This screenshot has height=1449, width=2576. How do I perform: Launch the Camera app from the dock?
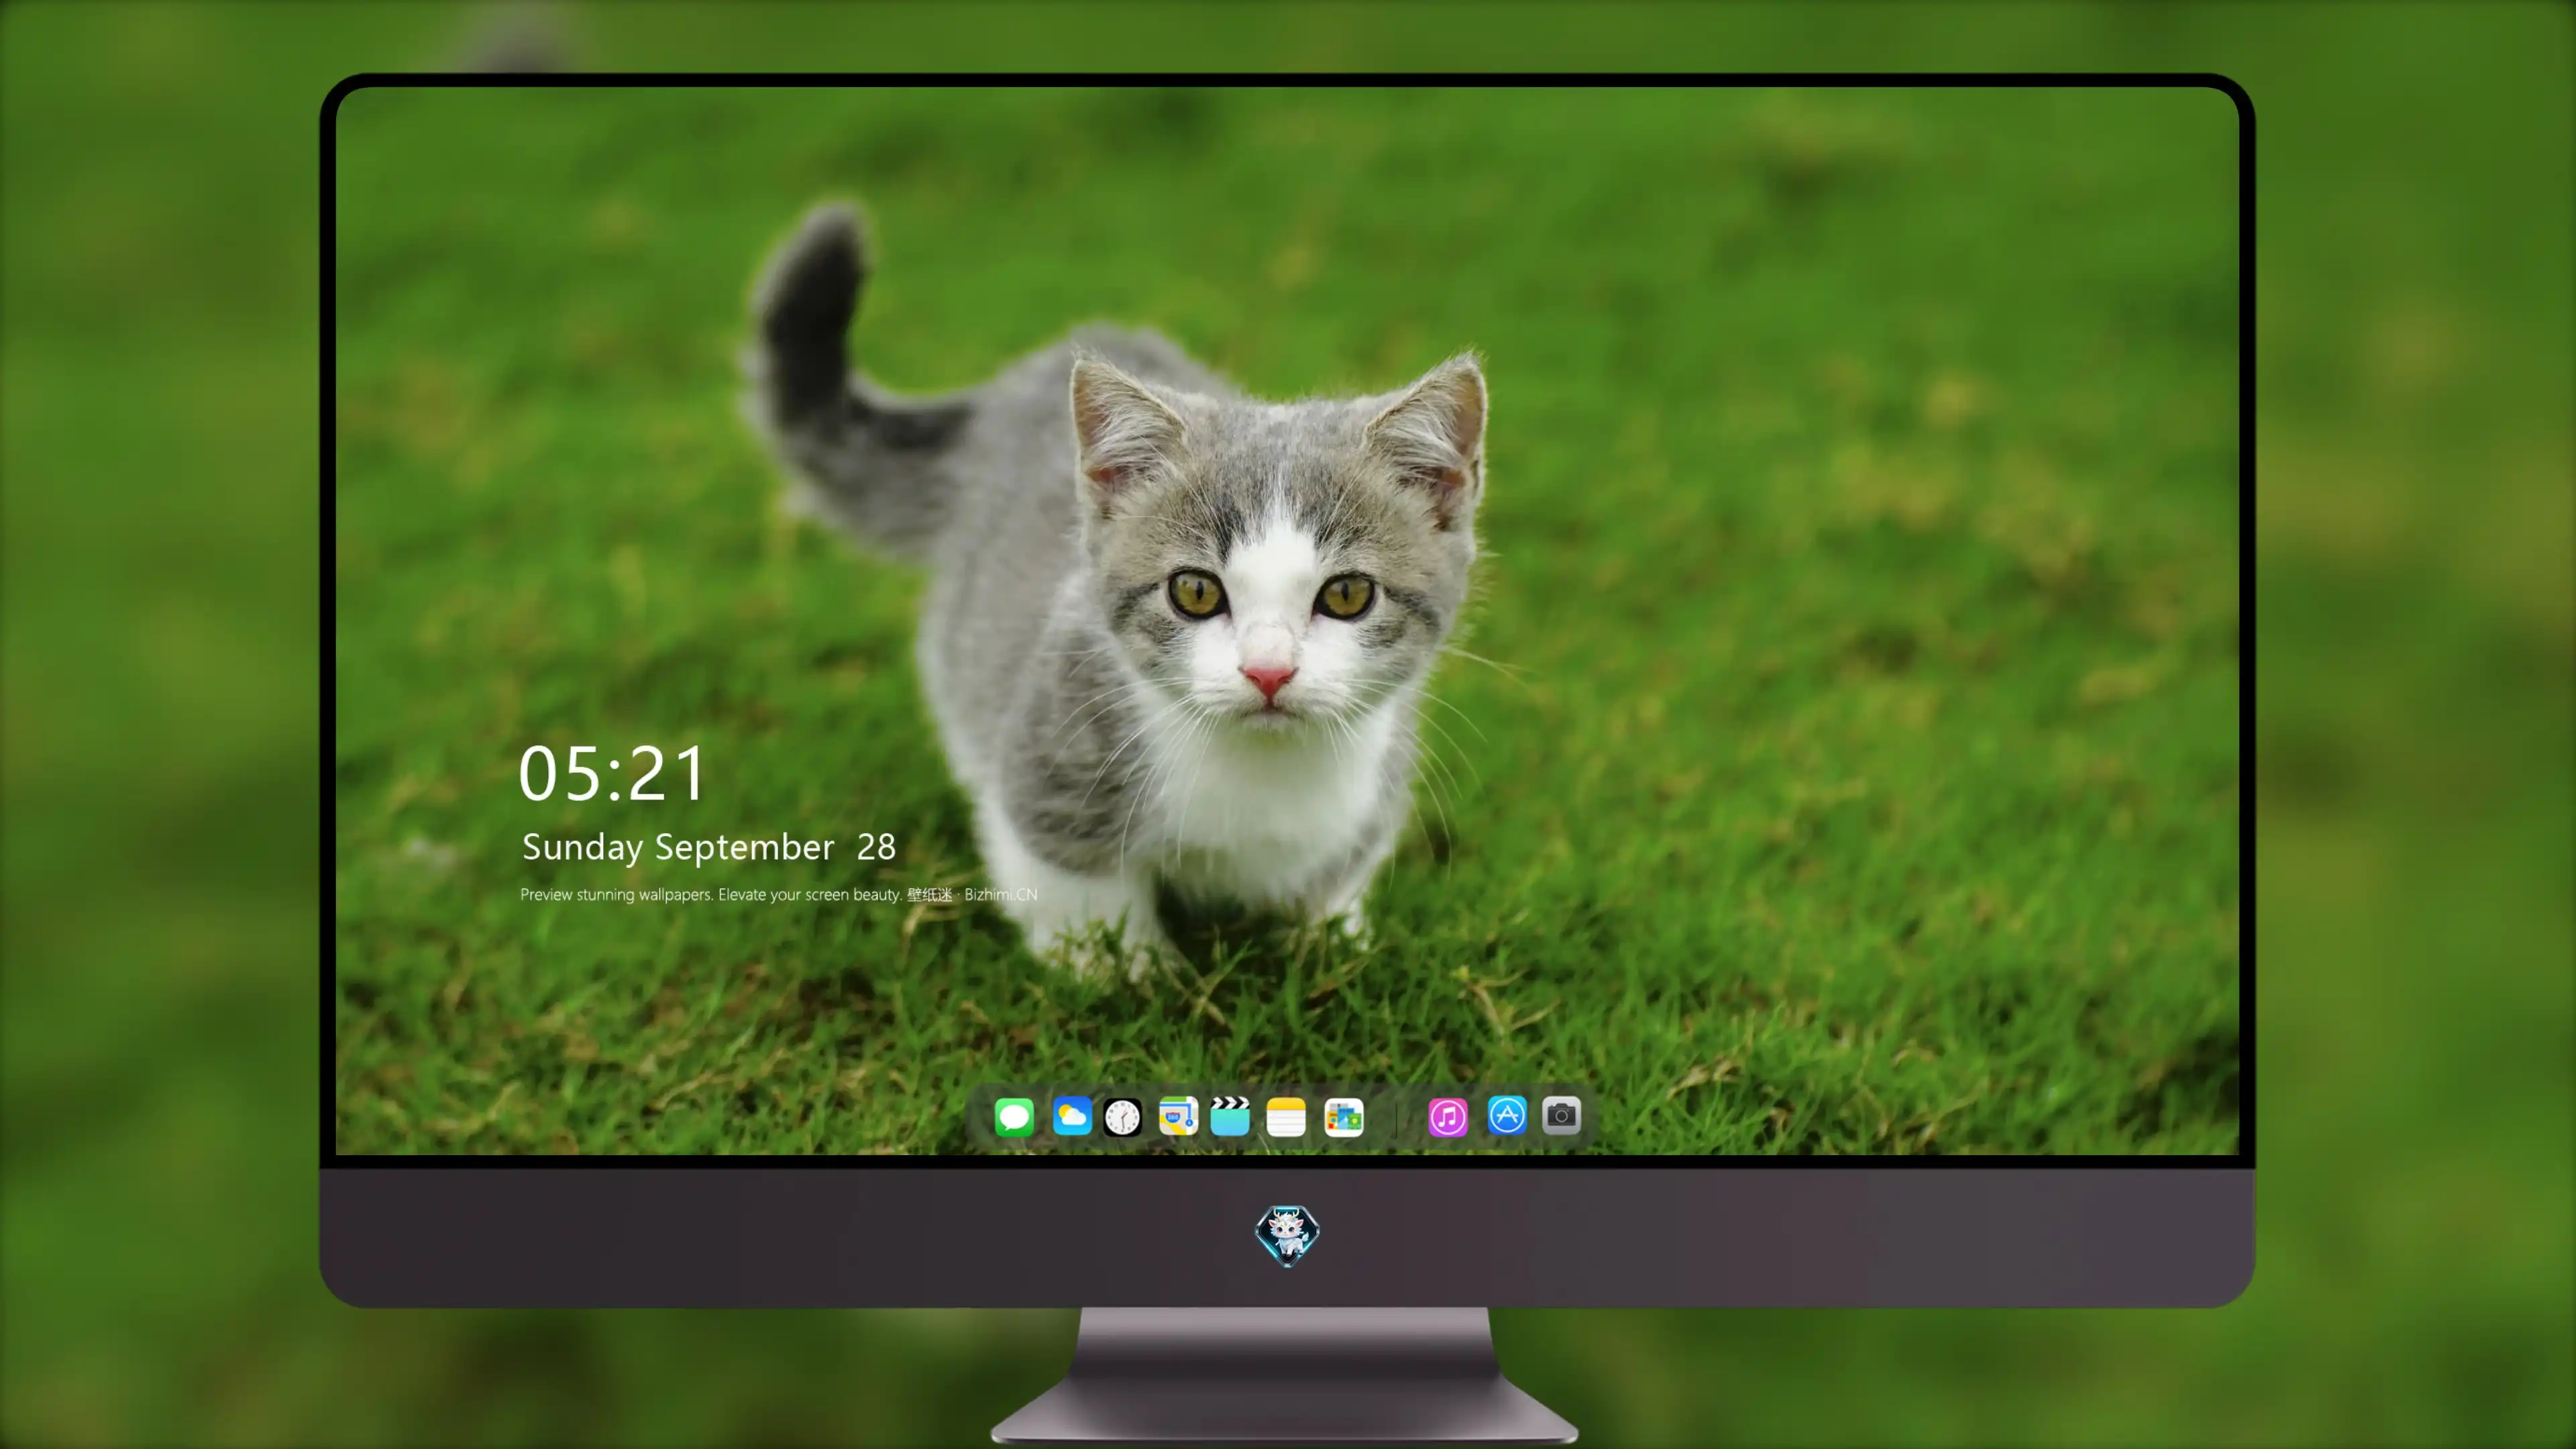click(1561, 1115)
